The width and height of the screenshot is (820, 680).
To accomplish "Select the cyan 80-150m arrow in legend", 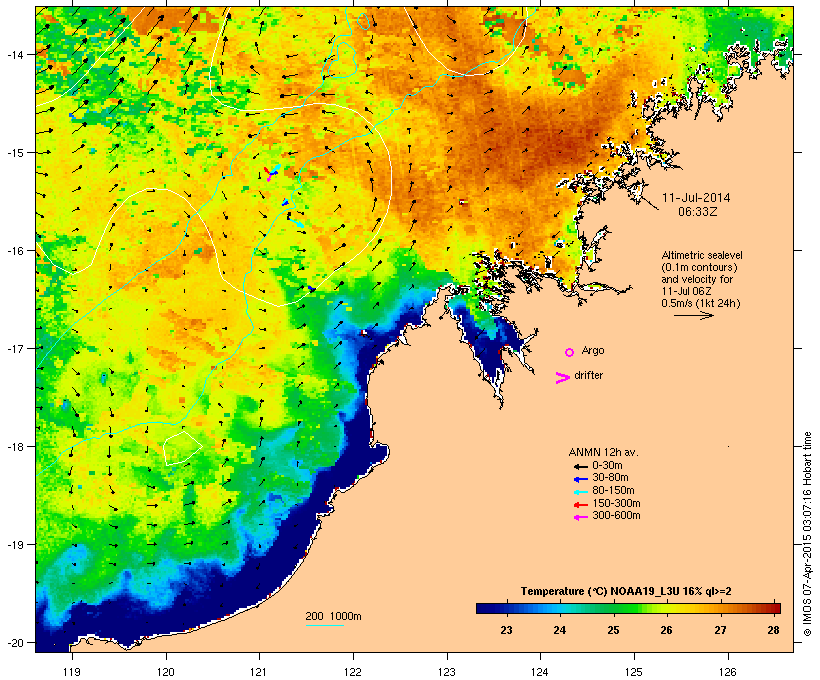I will 580,492.
